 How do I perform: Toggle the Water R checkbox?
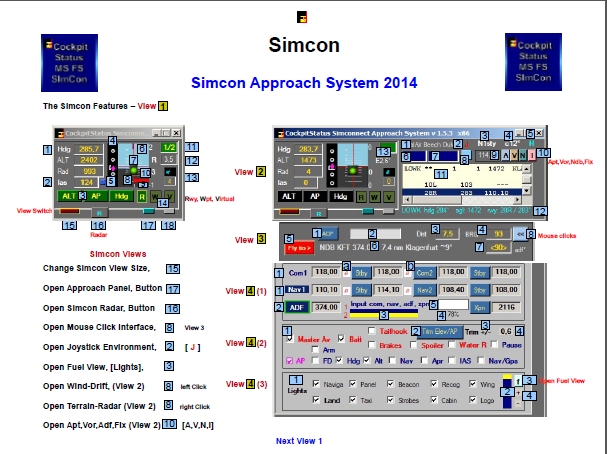pyautogui.click(x=452, y=344)
